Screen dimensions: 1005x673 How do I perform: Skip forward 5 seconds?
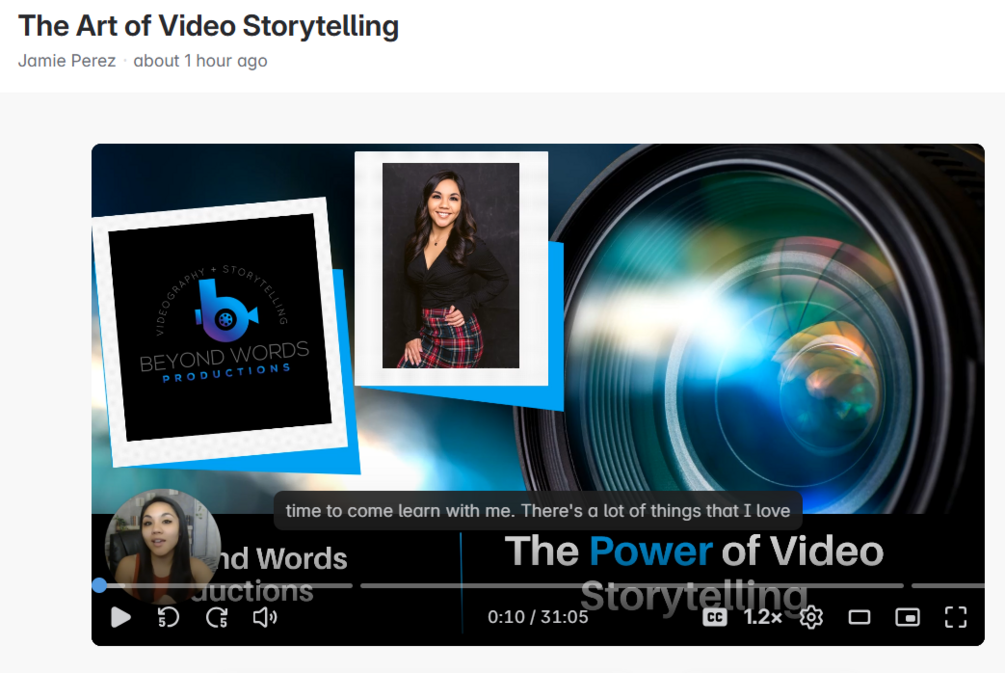pyautogui.click(x=217, y=617)
